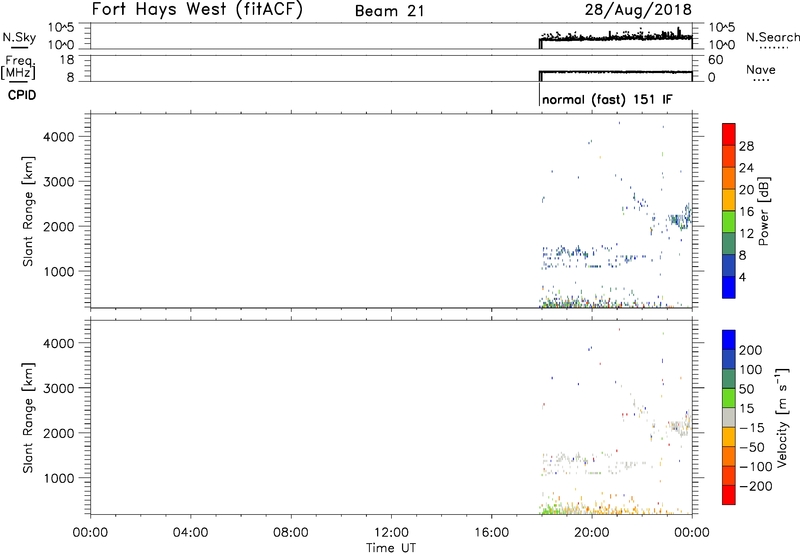Click 'Slant Range [km]' title of velocity panel
The width and height of the screenshot is (800, 554).
click(28, 418)
